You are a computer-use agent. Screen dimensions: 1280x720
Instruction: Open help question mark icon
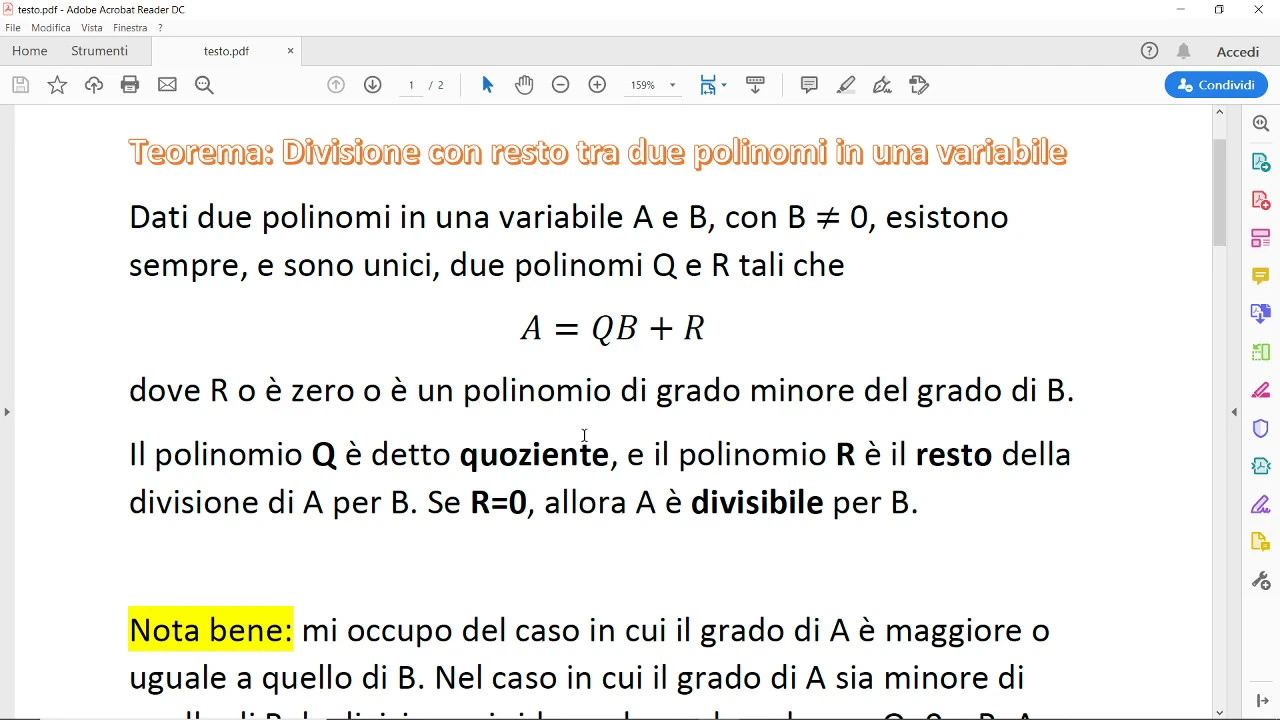pos(1150,51)
